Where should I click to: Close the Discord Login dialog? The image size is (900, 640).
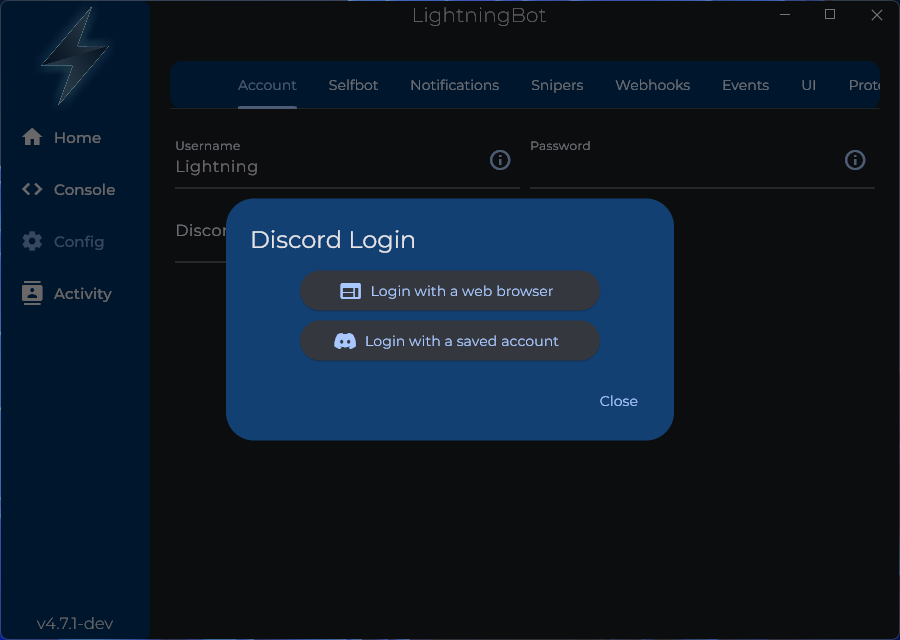pos(618,401)
